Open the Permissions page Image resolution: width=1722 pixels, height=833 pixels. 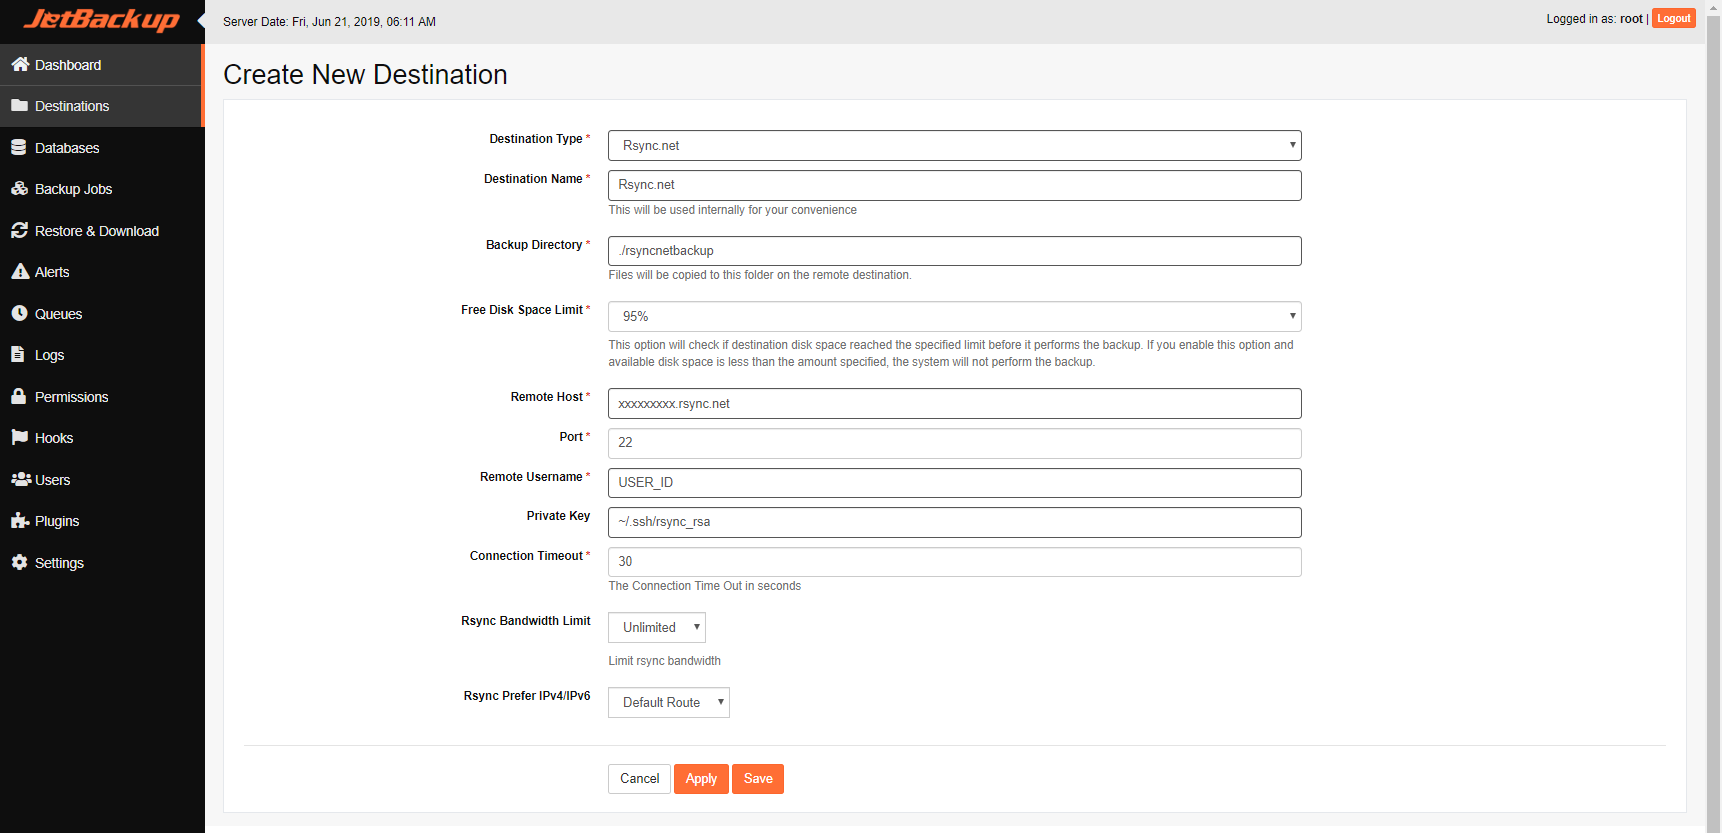102,397
